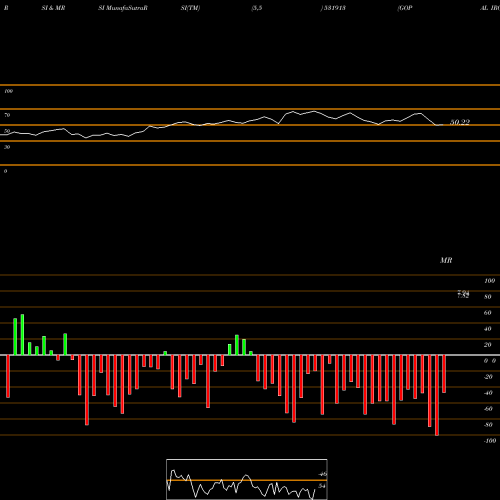Screen dimensions: 500x500
Task: Open the mini RSI overview chart thumbnail
Action: coord(247,479)
